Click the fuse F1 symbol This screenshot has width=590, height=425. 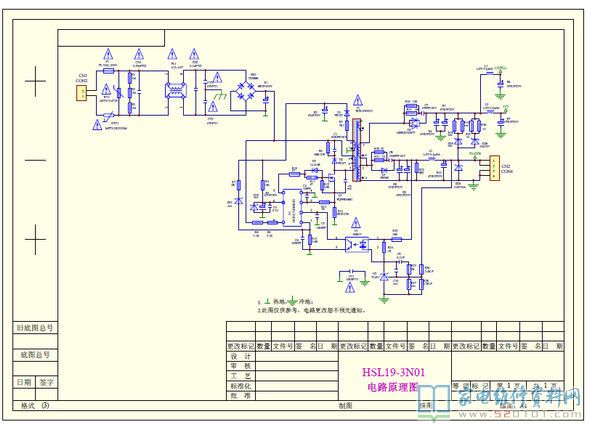[x=108, y=71]
